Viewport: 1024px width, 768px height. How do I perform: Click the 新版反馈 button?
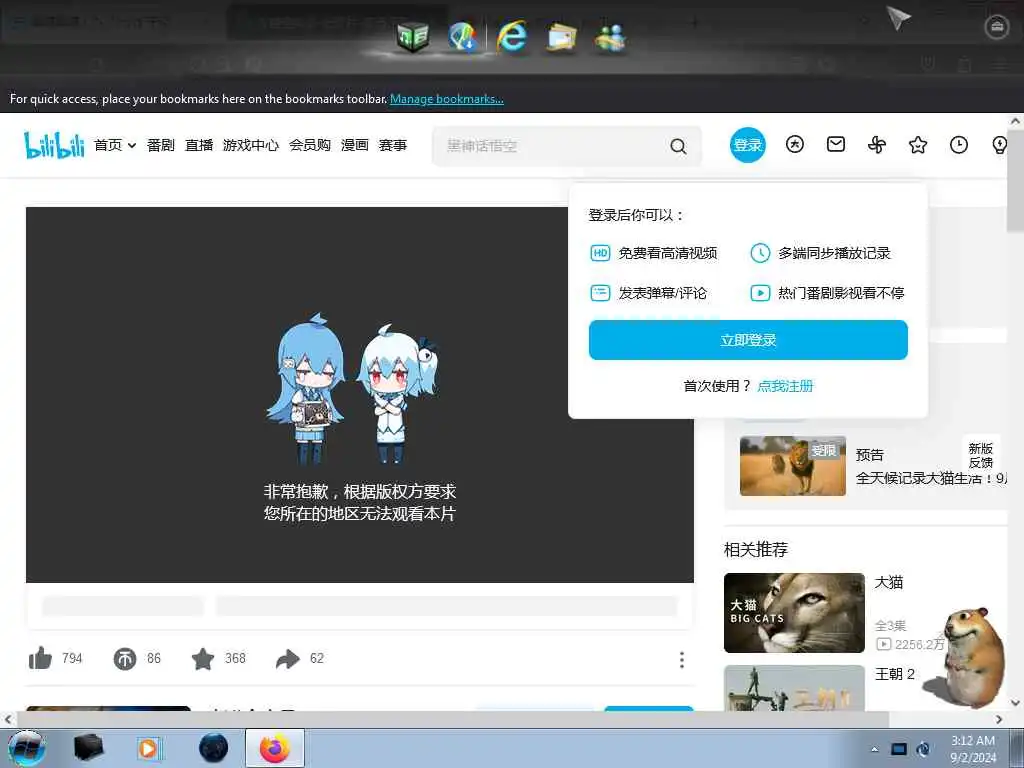point(980,455)
